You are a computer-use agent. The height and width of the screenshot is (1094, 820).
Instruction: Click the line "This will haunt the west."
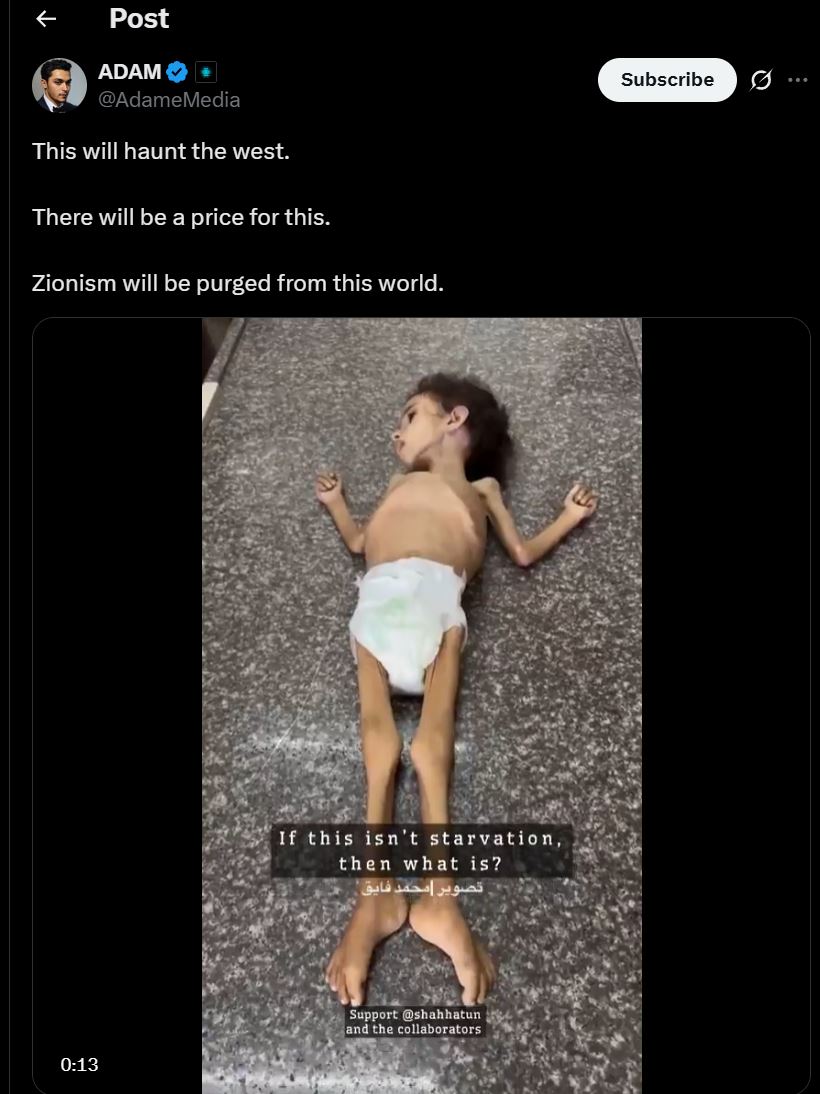(161, 151)
